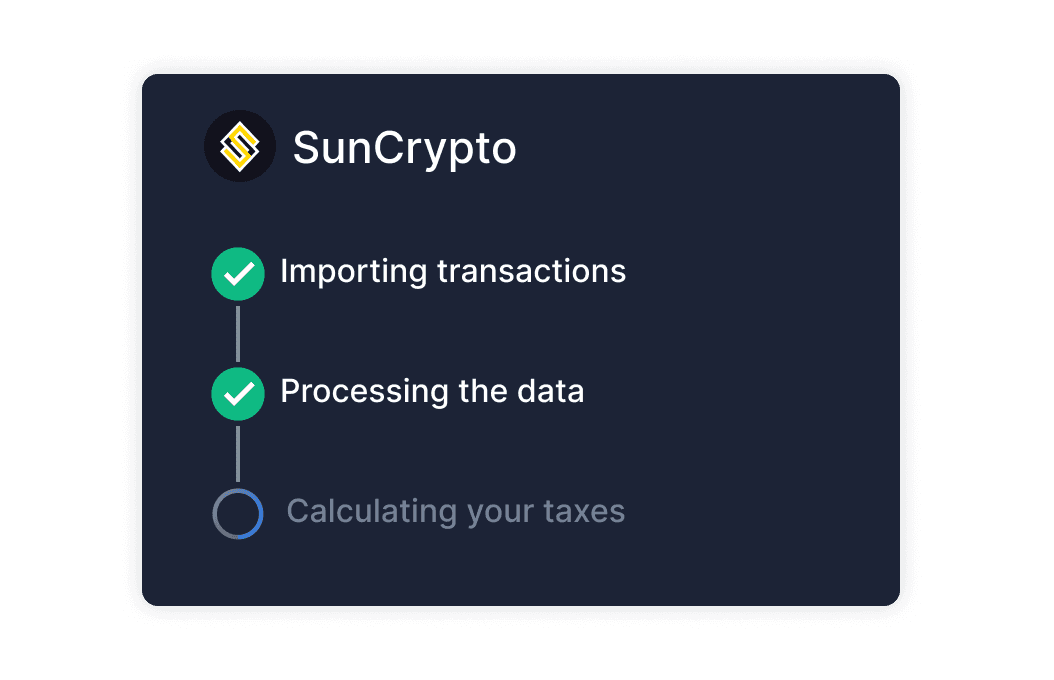The image size is (1054, 680).
Task: Click the word "the" in Processing the data
Action: [x=485, y=391]
